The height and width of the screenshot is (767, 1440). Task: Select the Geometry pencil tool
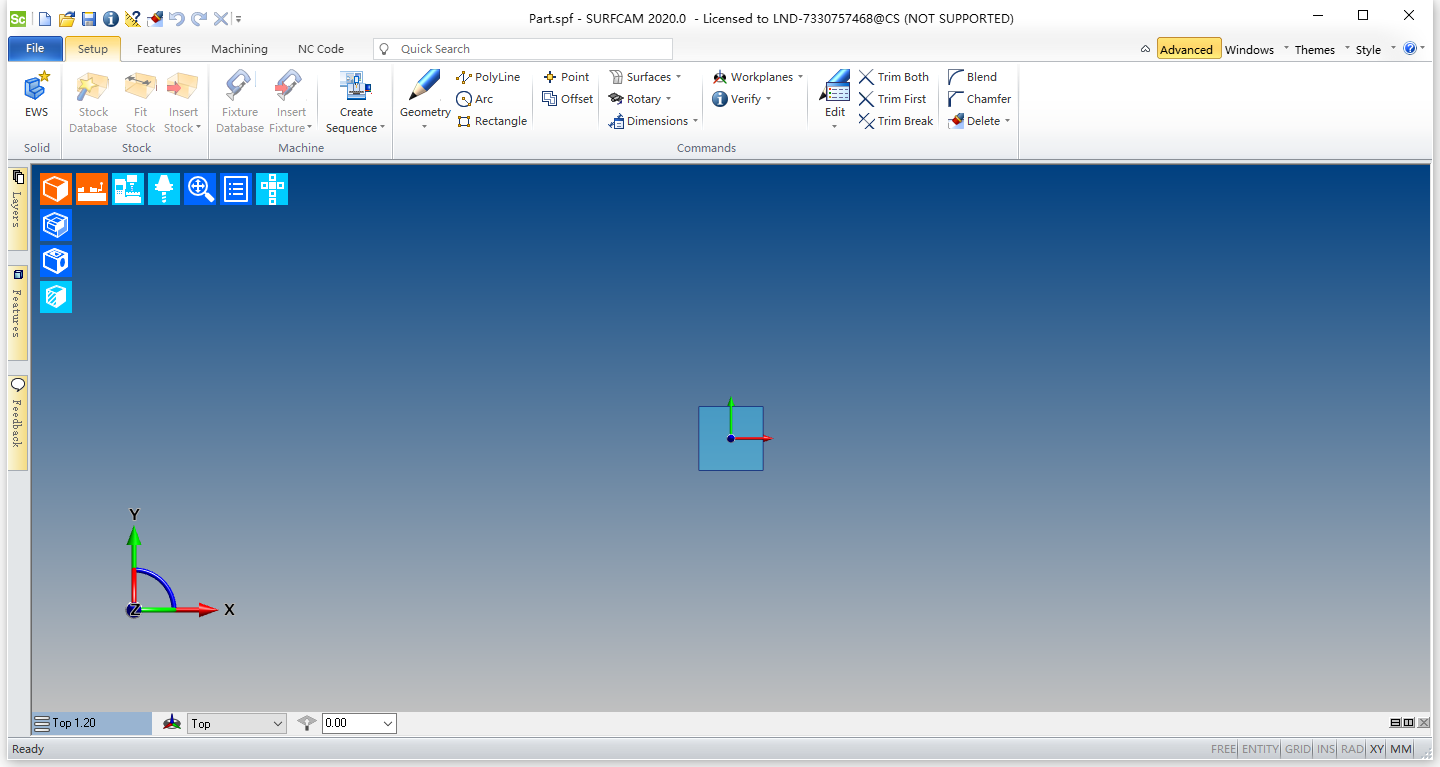[x=425, y=100]
